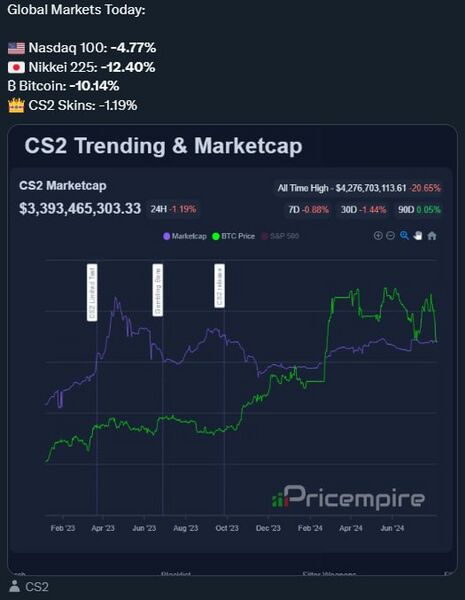
Task: Select the magnifier selection zoom tool
Action: coord(404,236)
